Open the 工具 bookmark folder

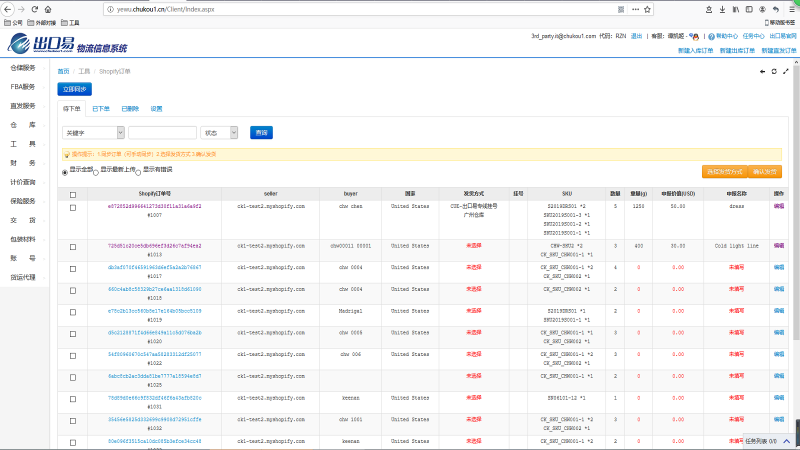(70, 22)
